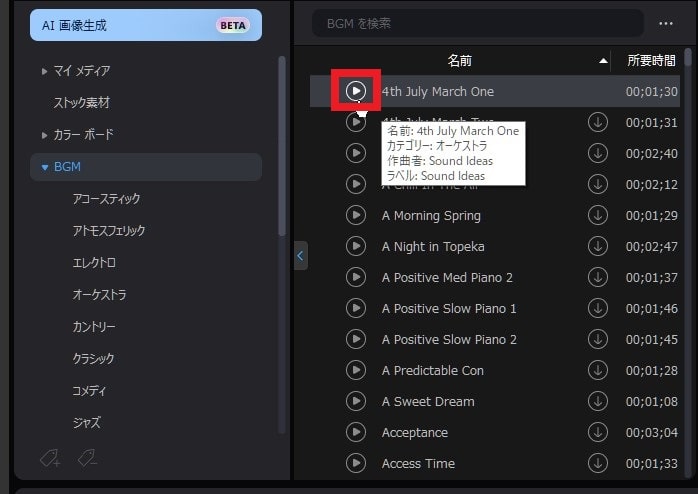
Task: Click the remove tag icon at bottom
Action: click(87, 458)
